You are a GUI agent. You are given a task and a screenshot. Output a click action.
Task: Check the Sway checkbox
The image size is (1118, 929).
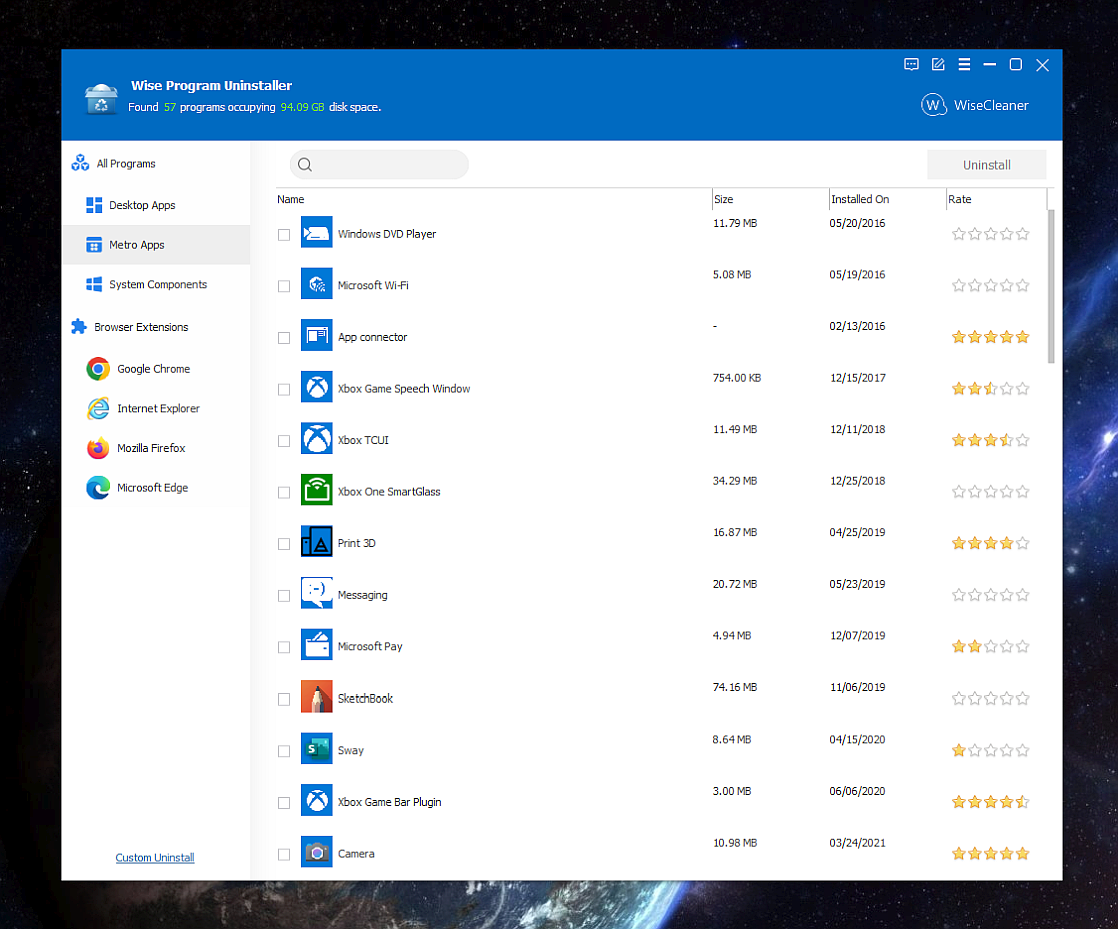pos(284,751)
